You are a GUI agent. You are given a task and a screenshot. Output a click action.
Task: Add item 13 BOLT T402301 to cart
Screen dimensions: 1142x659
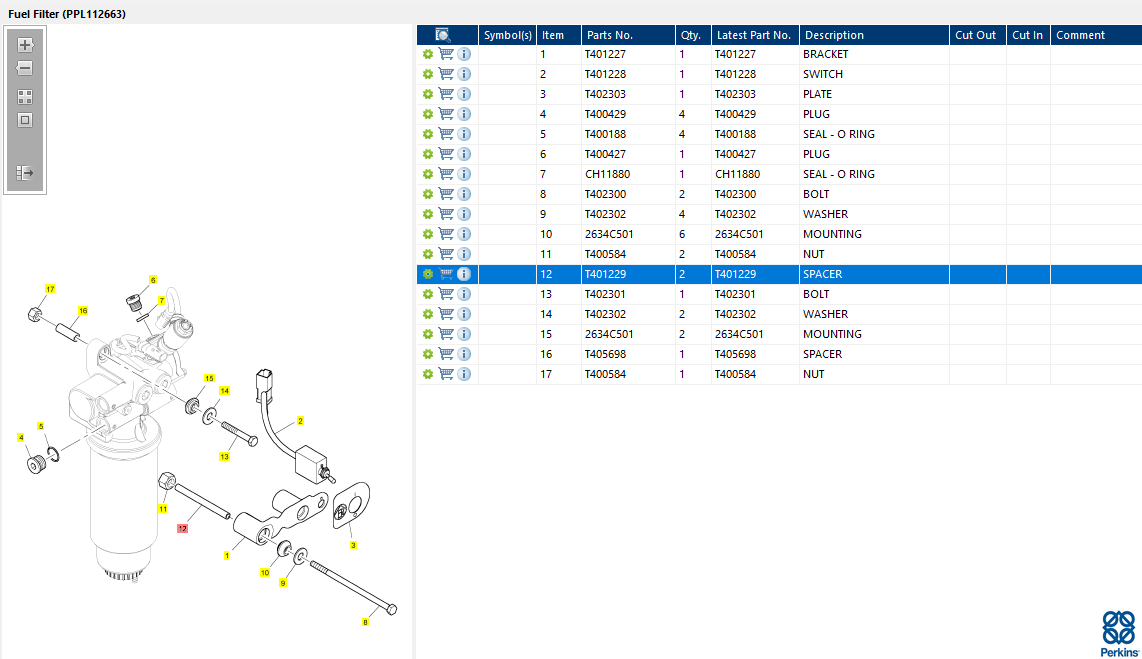click(x=446, y=294)
